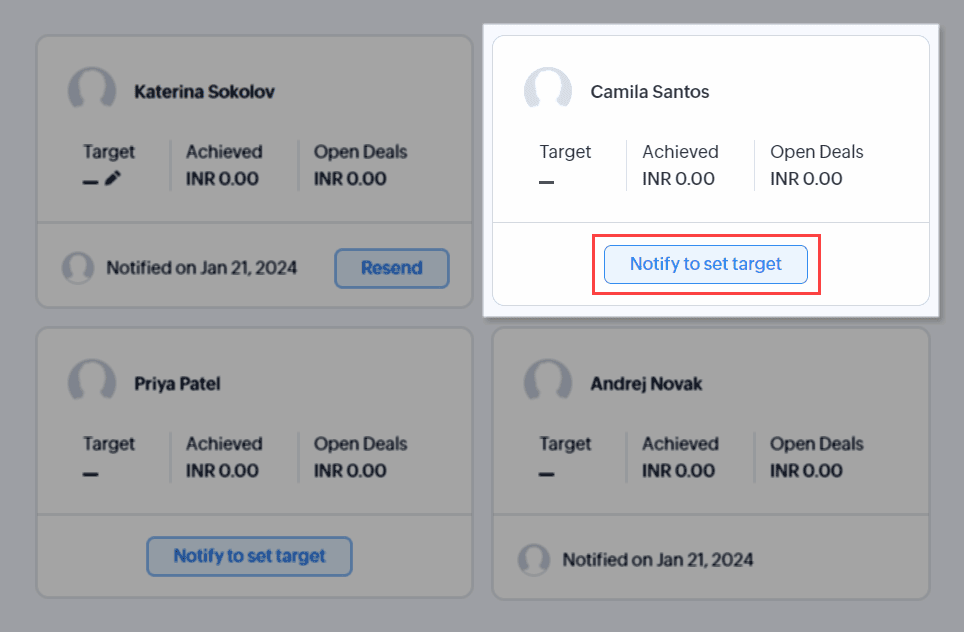Click the 'Notified on Jan 21, 2024' text for Andrej
The height and width of the screenshot is (632, 964).
click(657, 560)
